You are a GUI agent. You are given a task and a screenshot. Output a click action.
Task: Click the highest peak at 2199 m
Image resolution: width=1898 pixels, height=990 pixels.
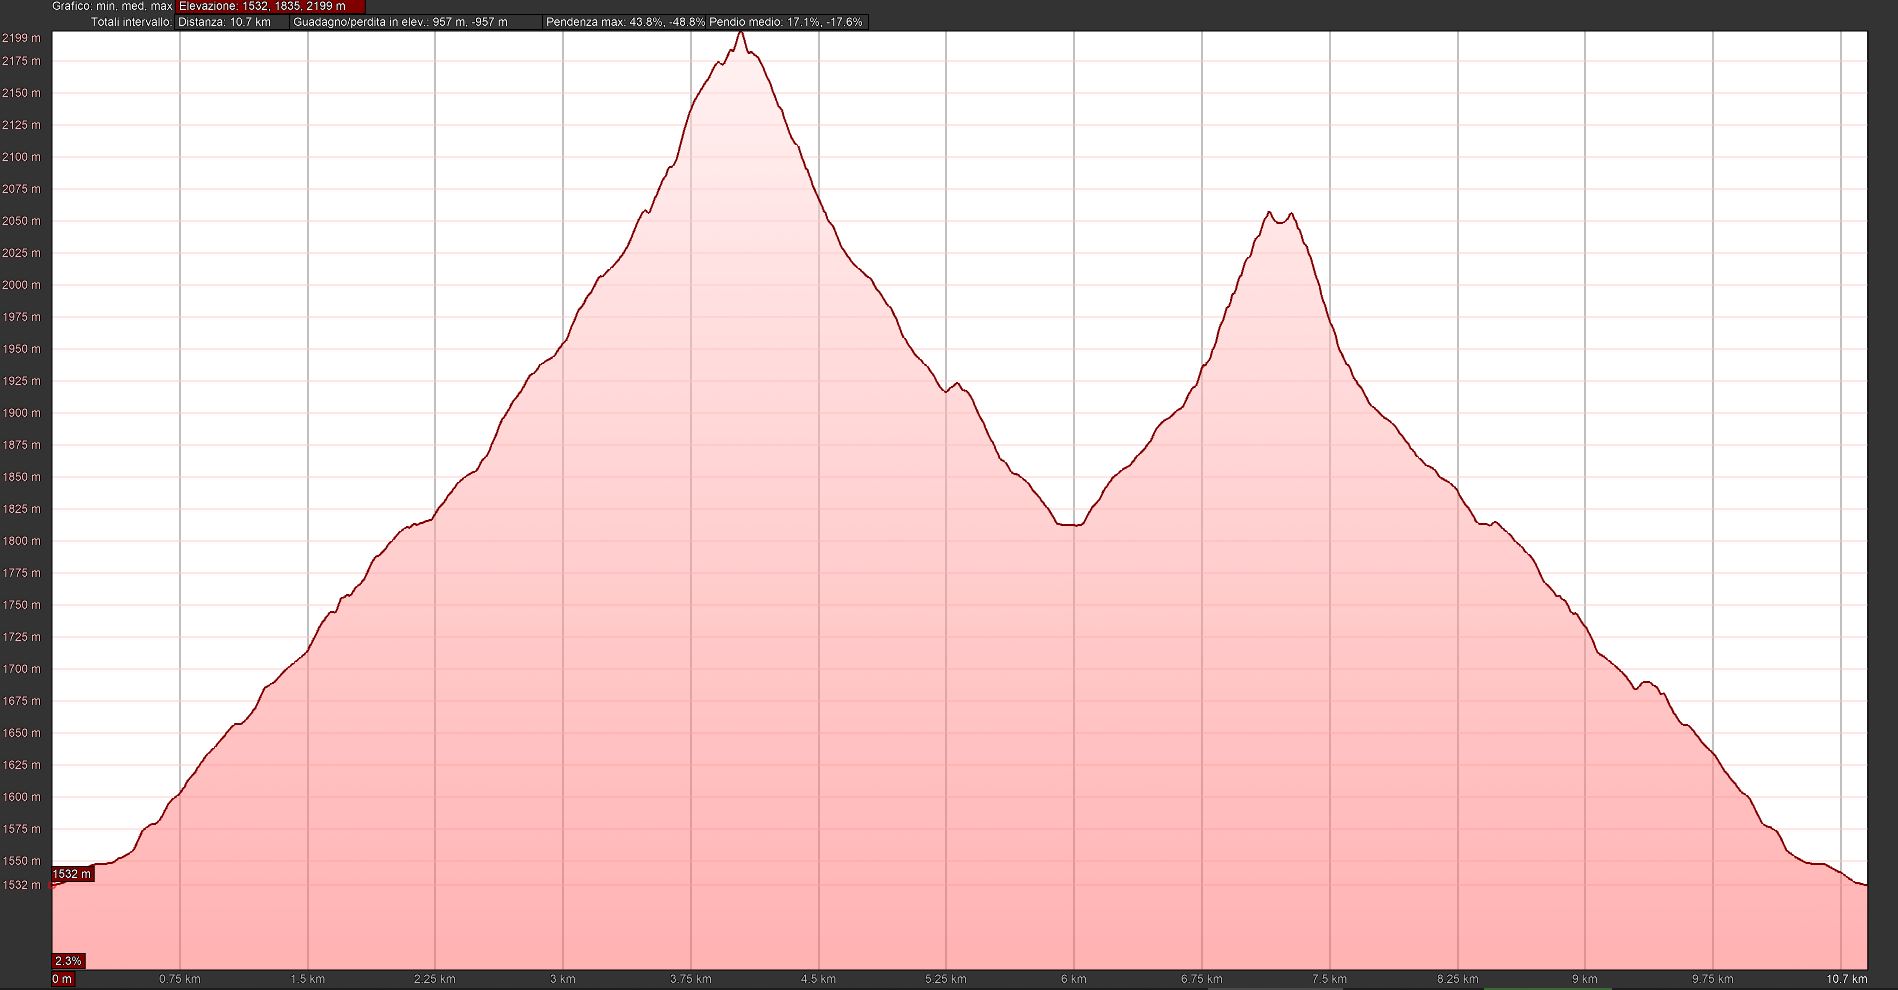pos(740,33)
